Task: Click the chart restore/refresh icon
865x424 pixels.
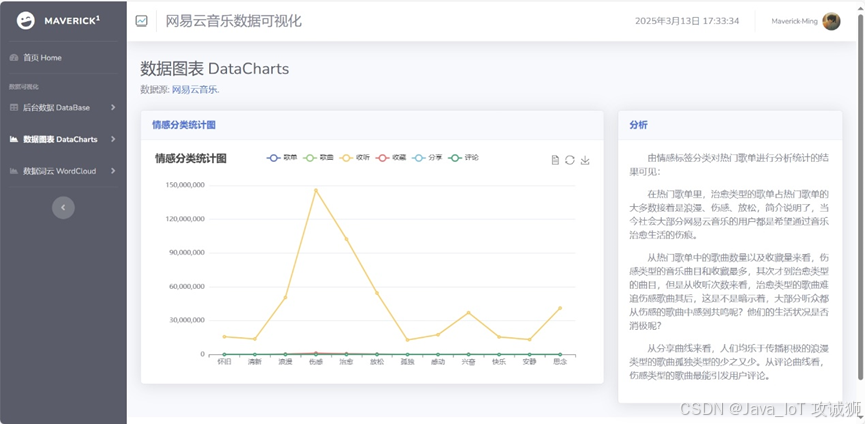Action: pyautogui.click(x=570, y=160)
